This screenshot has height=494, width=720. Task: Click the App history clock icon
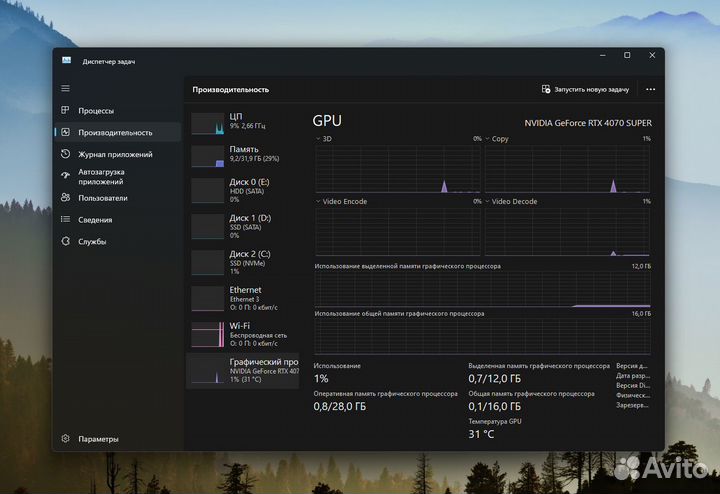65,154
